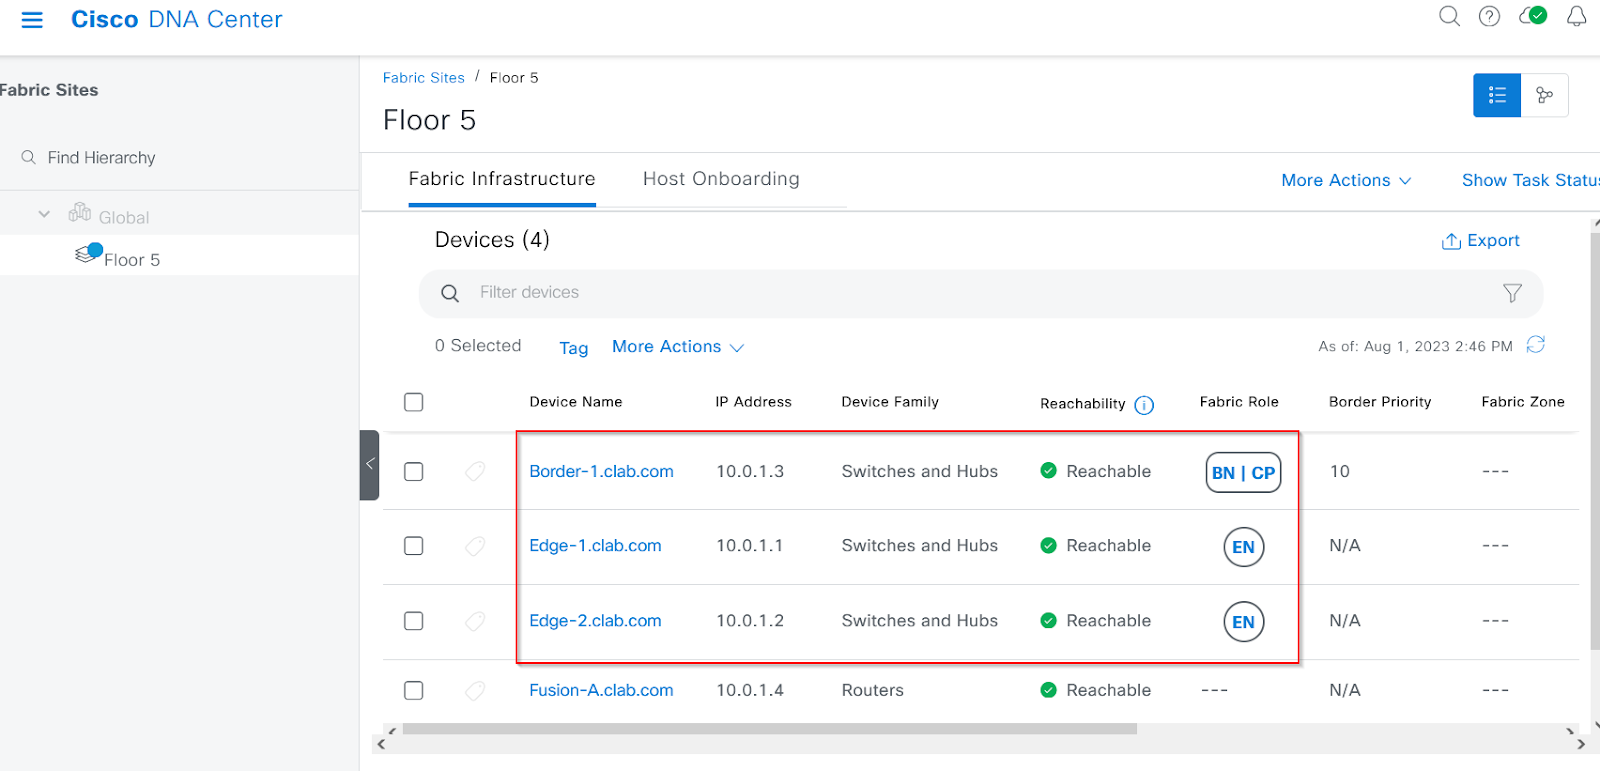
Task: Check the Border-1.clab.com row checkbox
Action: pyautogui.click(x=413, y=472)
